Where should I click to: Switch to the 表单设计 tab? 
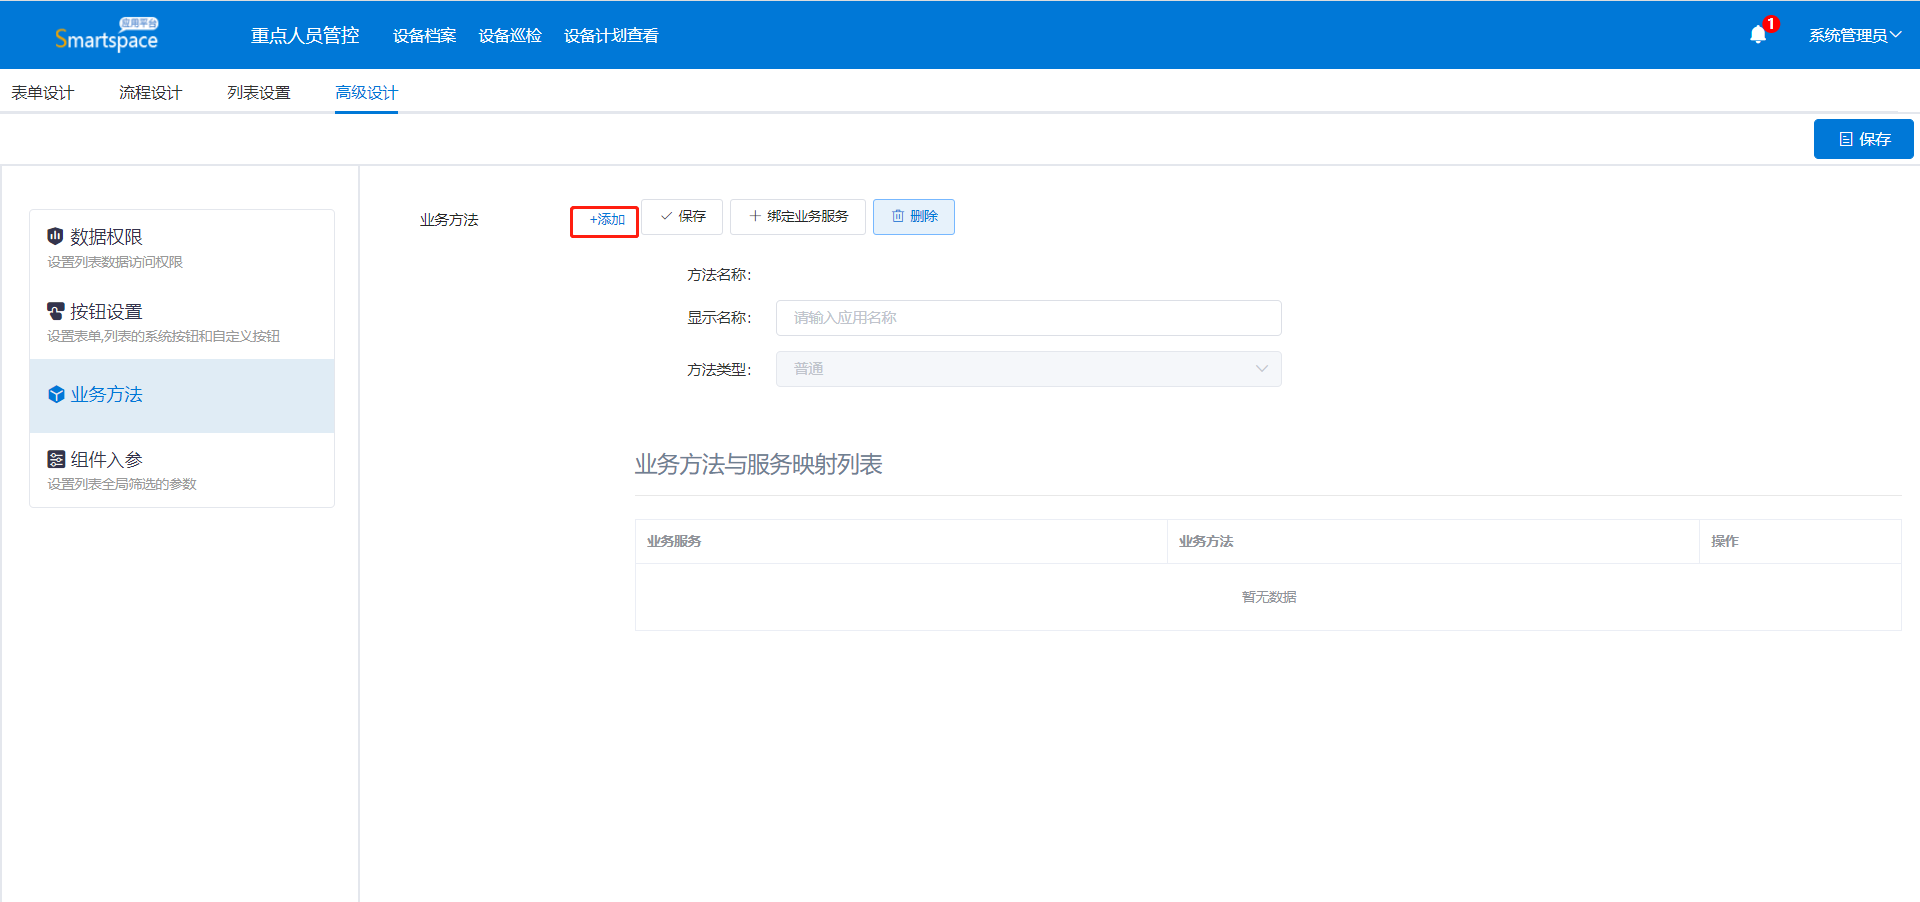(43, 92)
